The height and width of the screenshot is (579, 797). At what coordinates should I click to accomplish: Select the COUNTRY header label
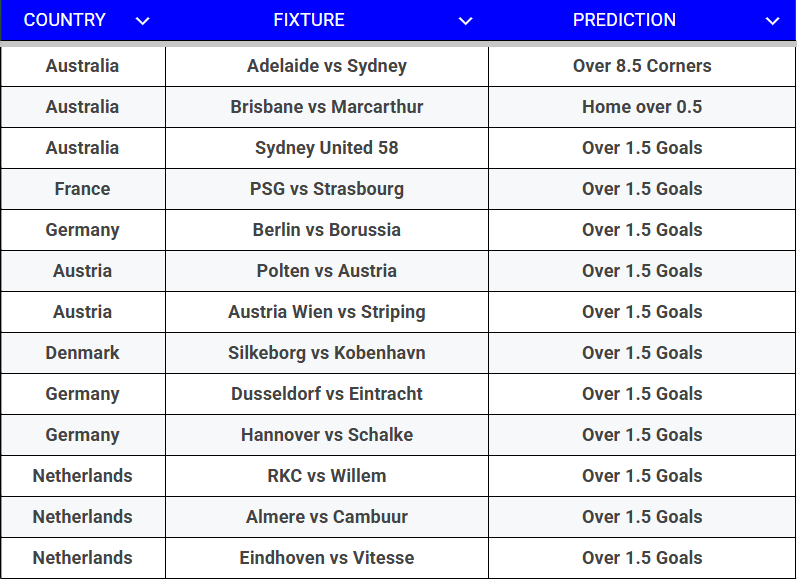(65, 20)
